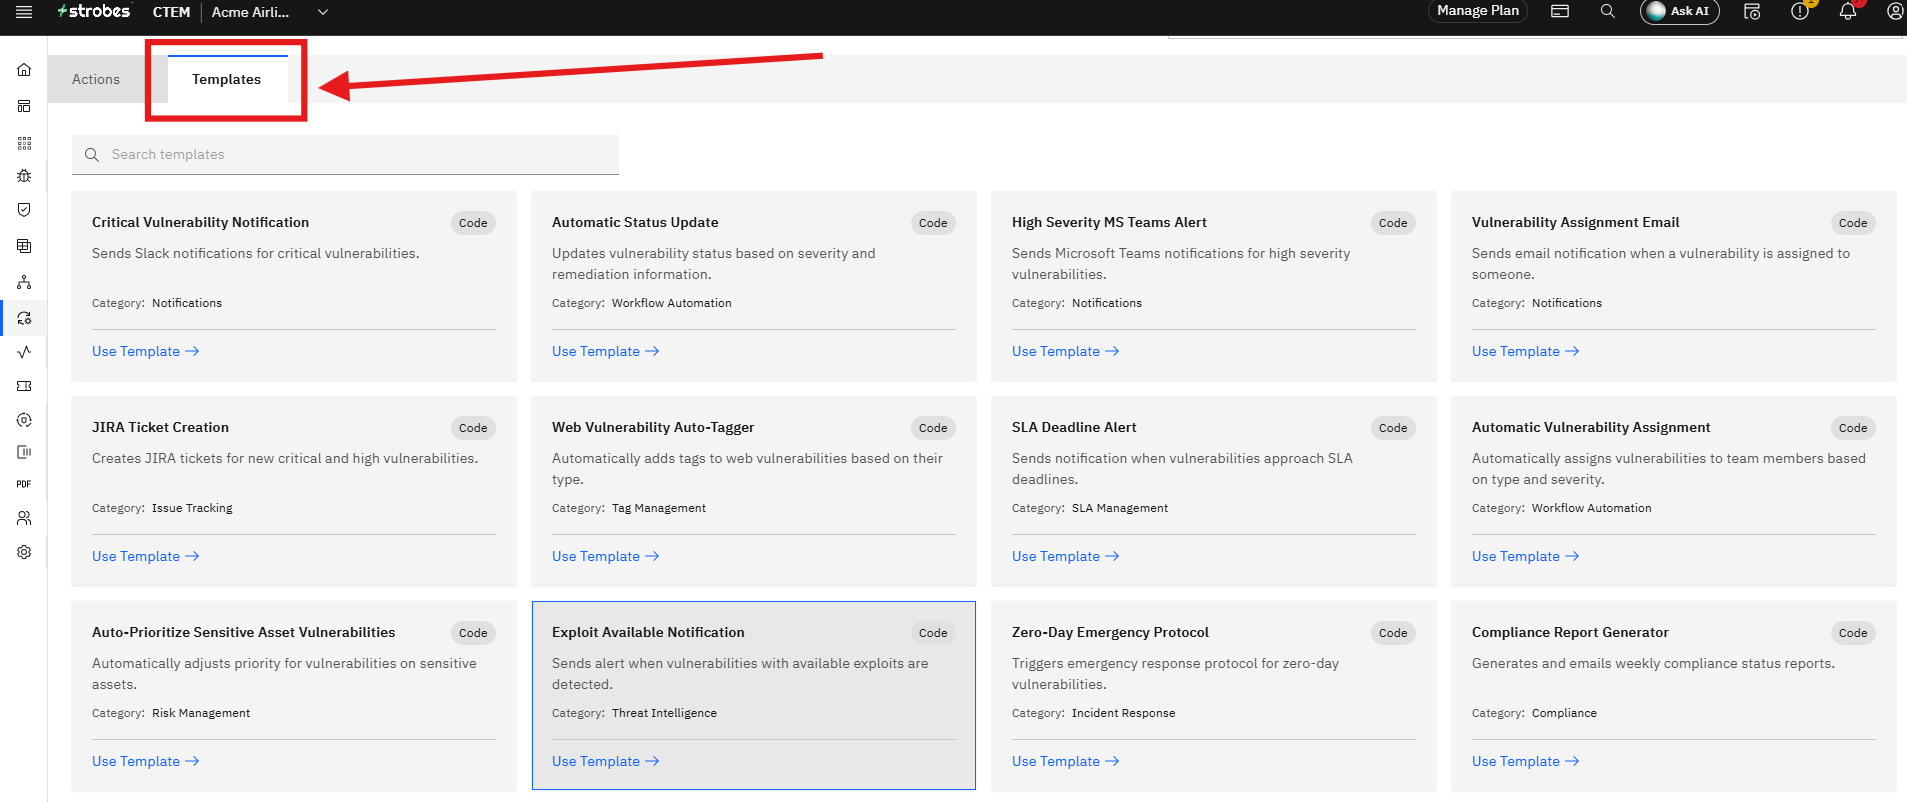Click the 'Compliance Report Generator' card title
The image size is (1907, 802).
click(1570, 632)
